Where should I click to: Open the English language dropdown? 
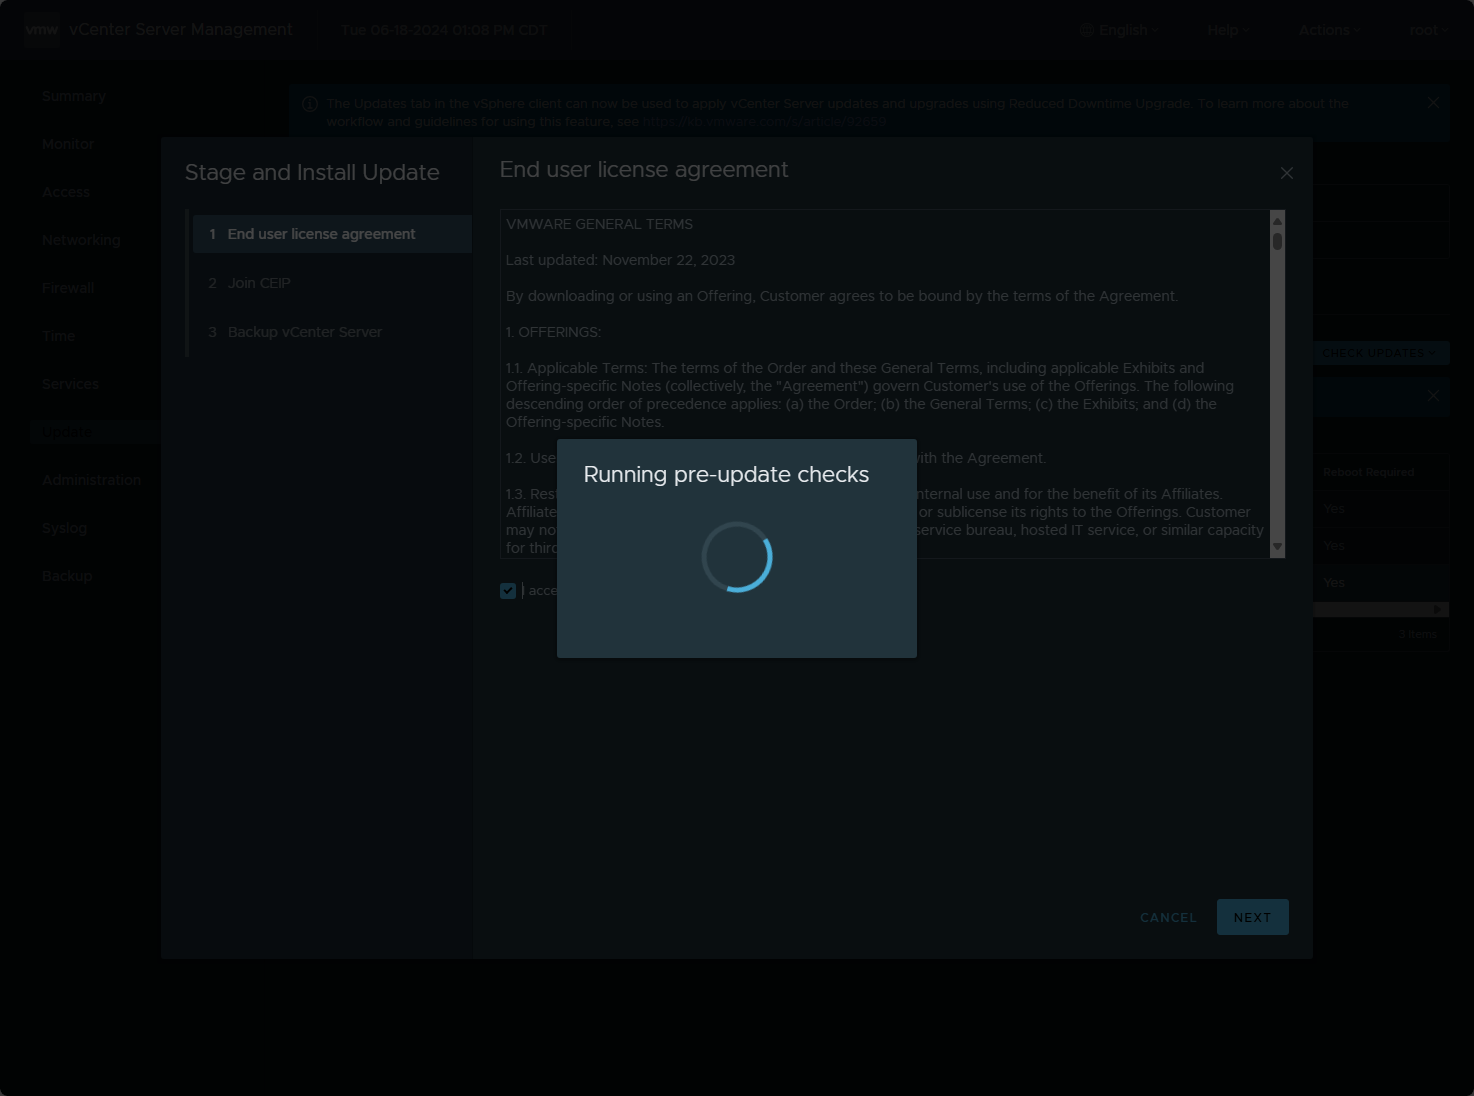1119,30
